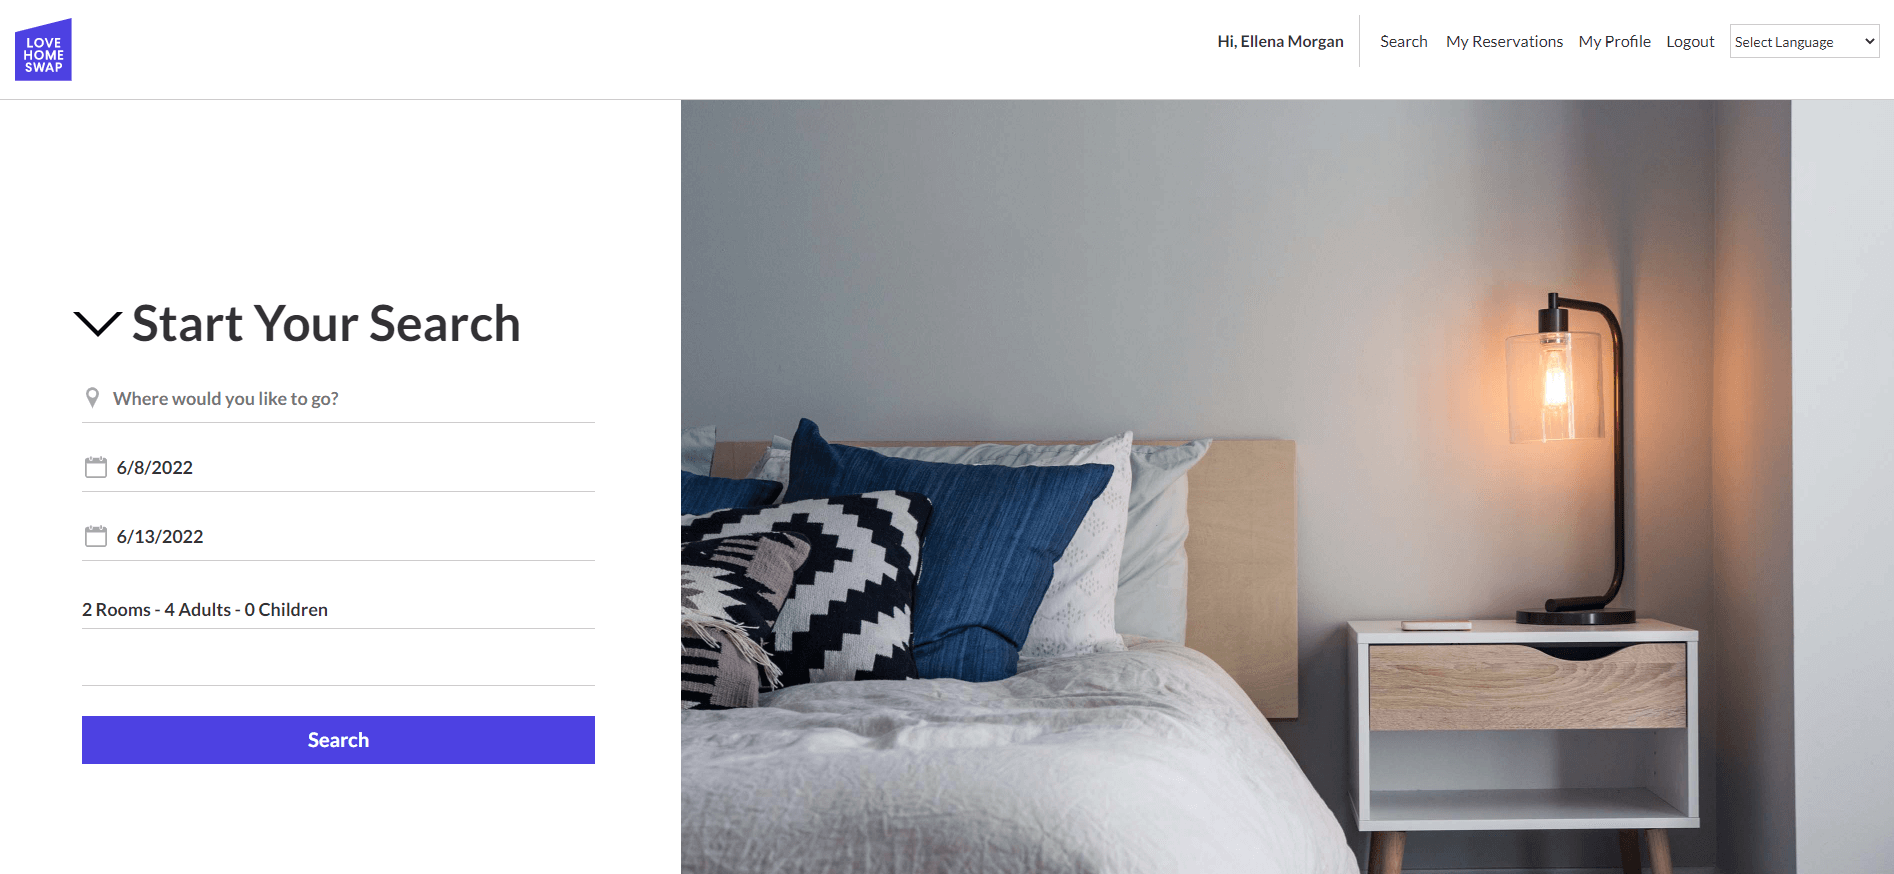The width and height of the screenshot is (1894, 874).
Task: Open calendar icon beside 6/8/2022
Action: pos(96,467)
